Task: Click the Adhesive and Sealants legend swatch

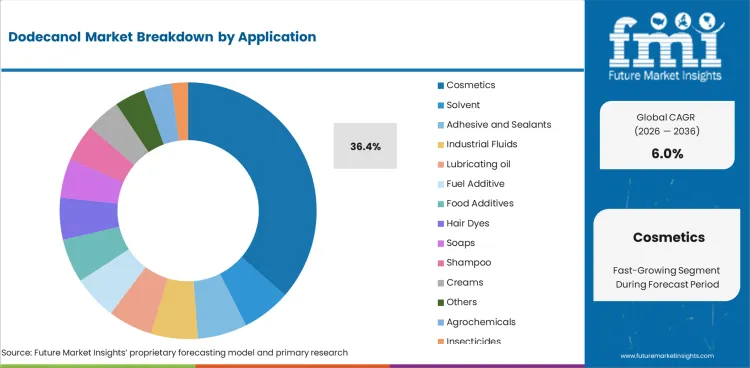Action: tap(441, 125)
